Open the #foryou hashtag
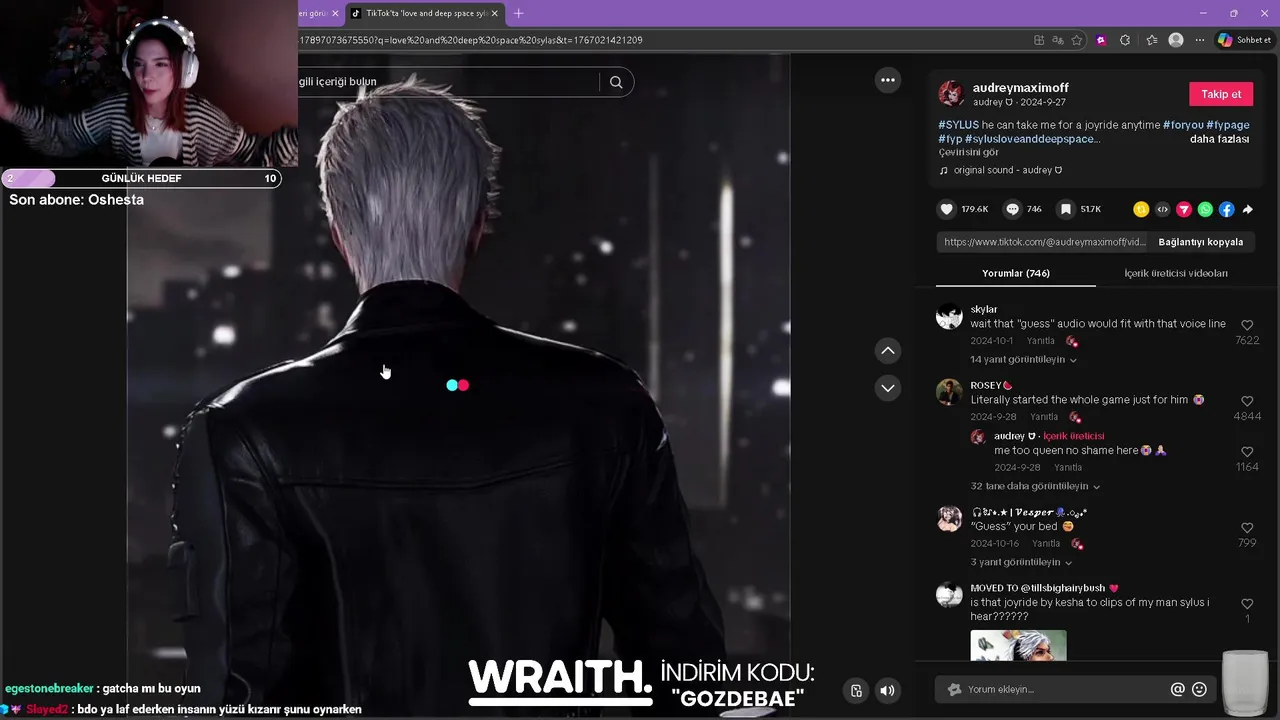 (x=1183, y=125)
